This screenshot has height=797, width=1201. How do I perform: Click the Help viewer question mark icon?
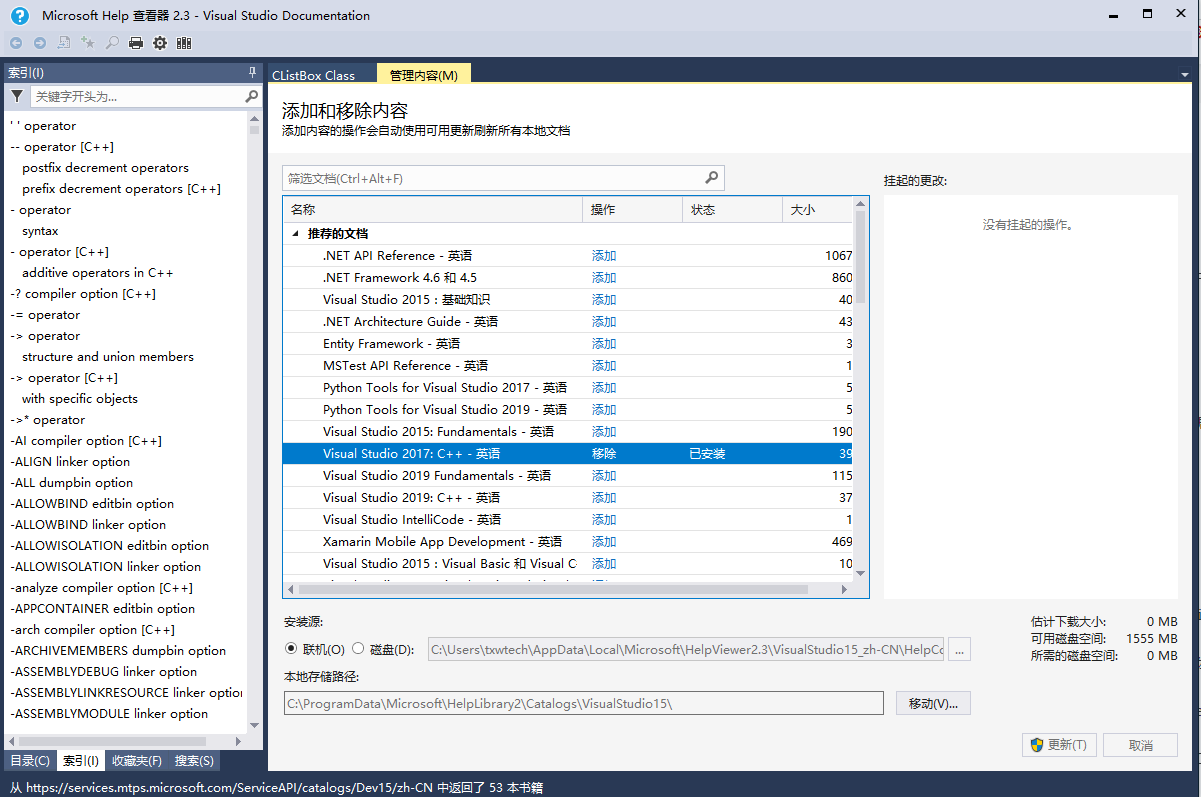[19, 15]
